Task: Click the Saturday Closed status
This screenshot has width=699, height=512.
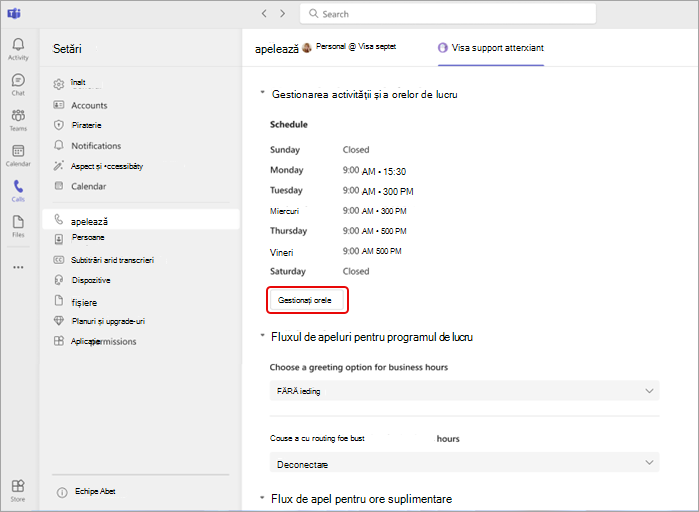Action: 356,271
